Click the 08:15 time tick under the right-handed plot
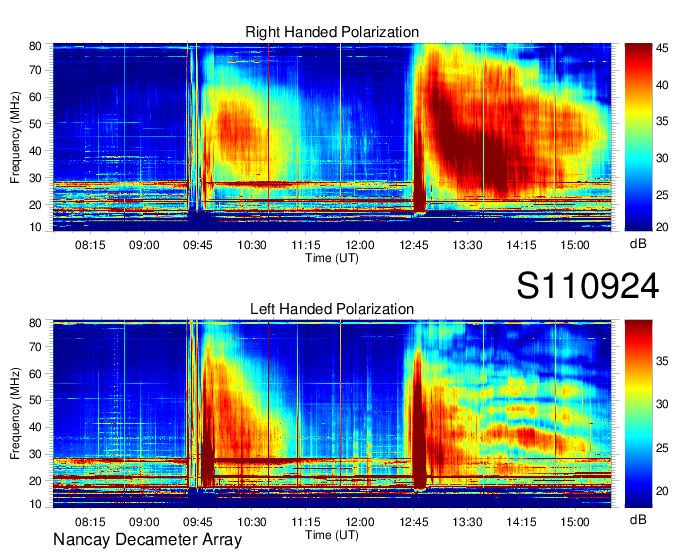 [x=90, y=245]
